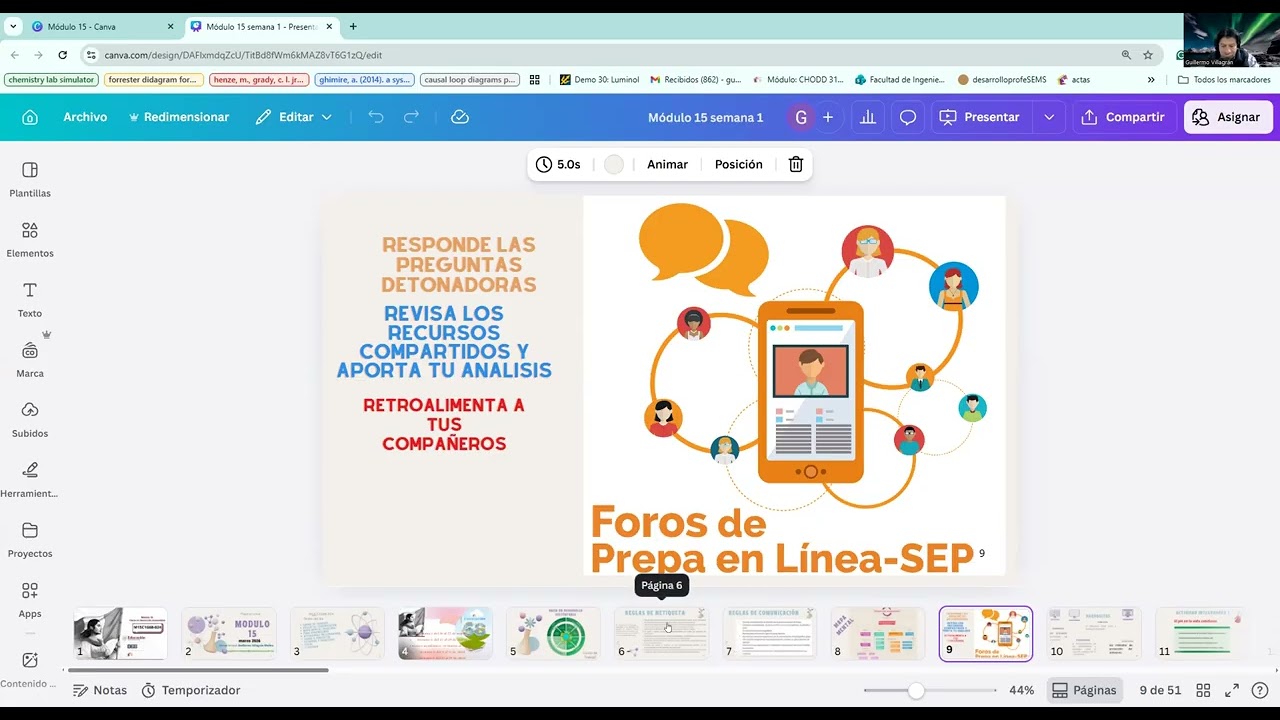Select page 1 thumbnail

point(120,633)
